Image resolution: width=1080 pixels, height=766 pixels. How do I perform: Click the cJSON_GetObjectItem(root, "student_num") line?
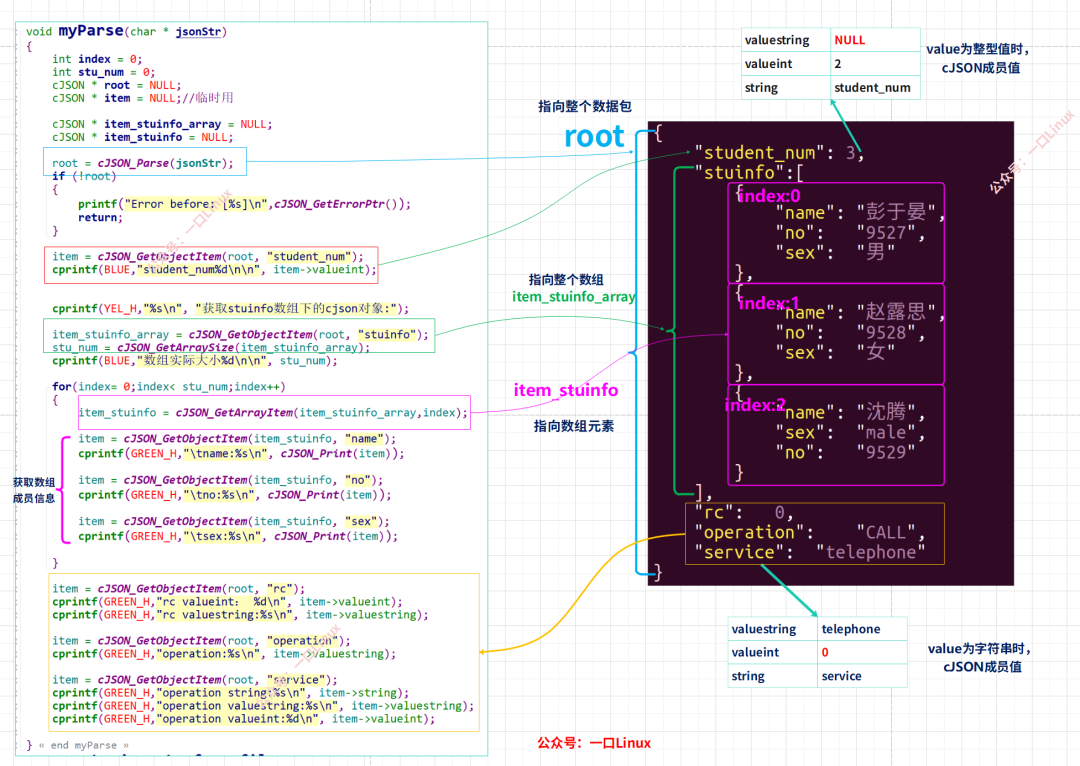tap(207, 256)
